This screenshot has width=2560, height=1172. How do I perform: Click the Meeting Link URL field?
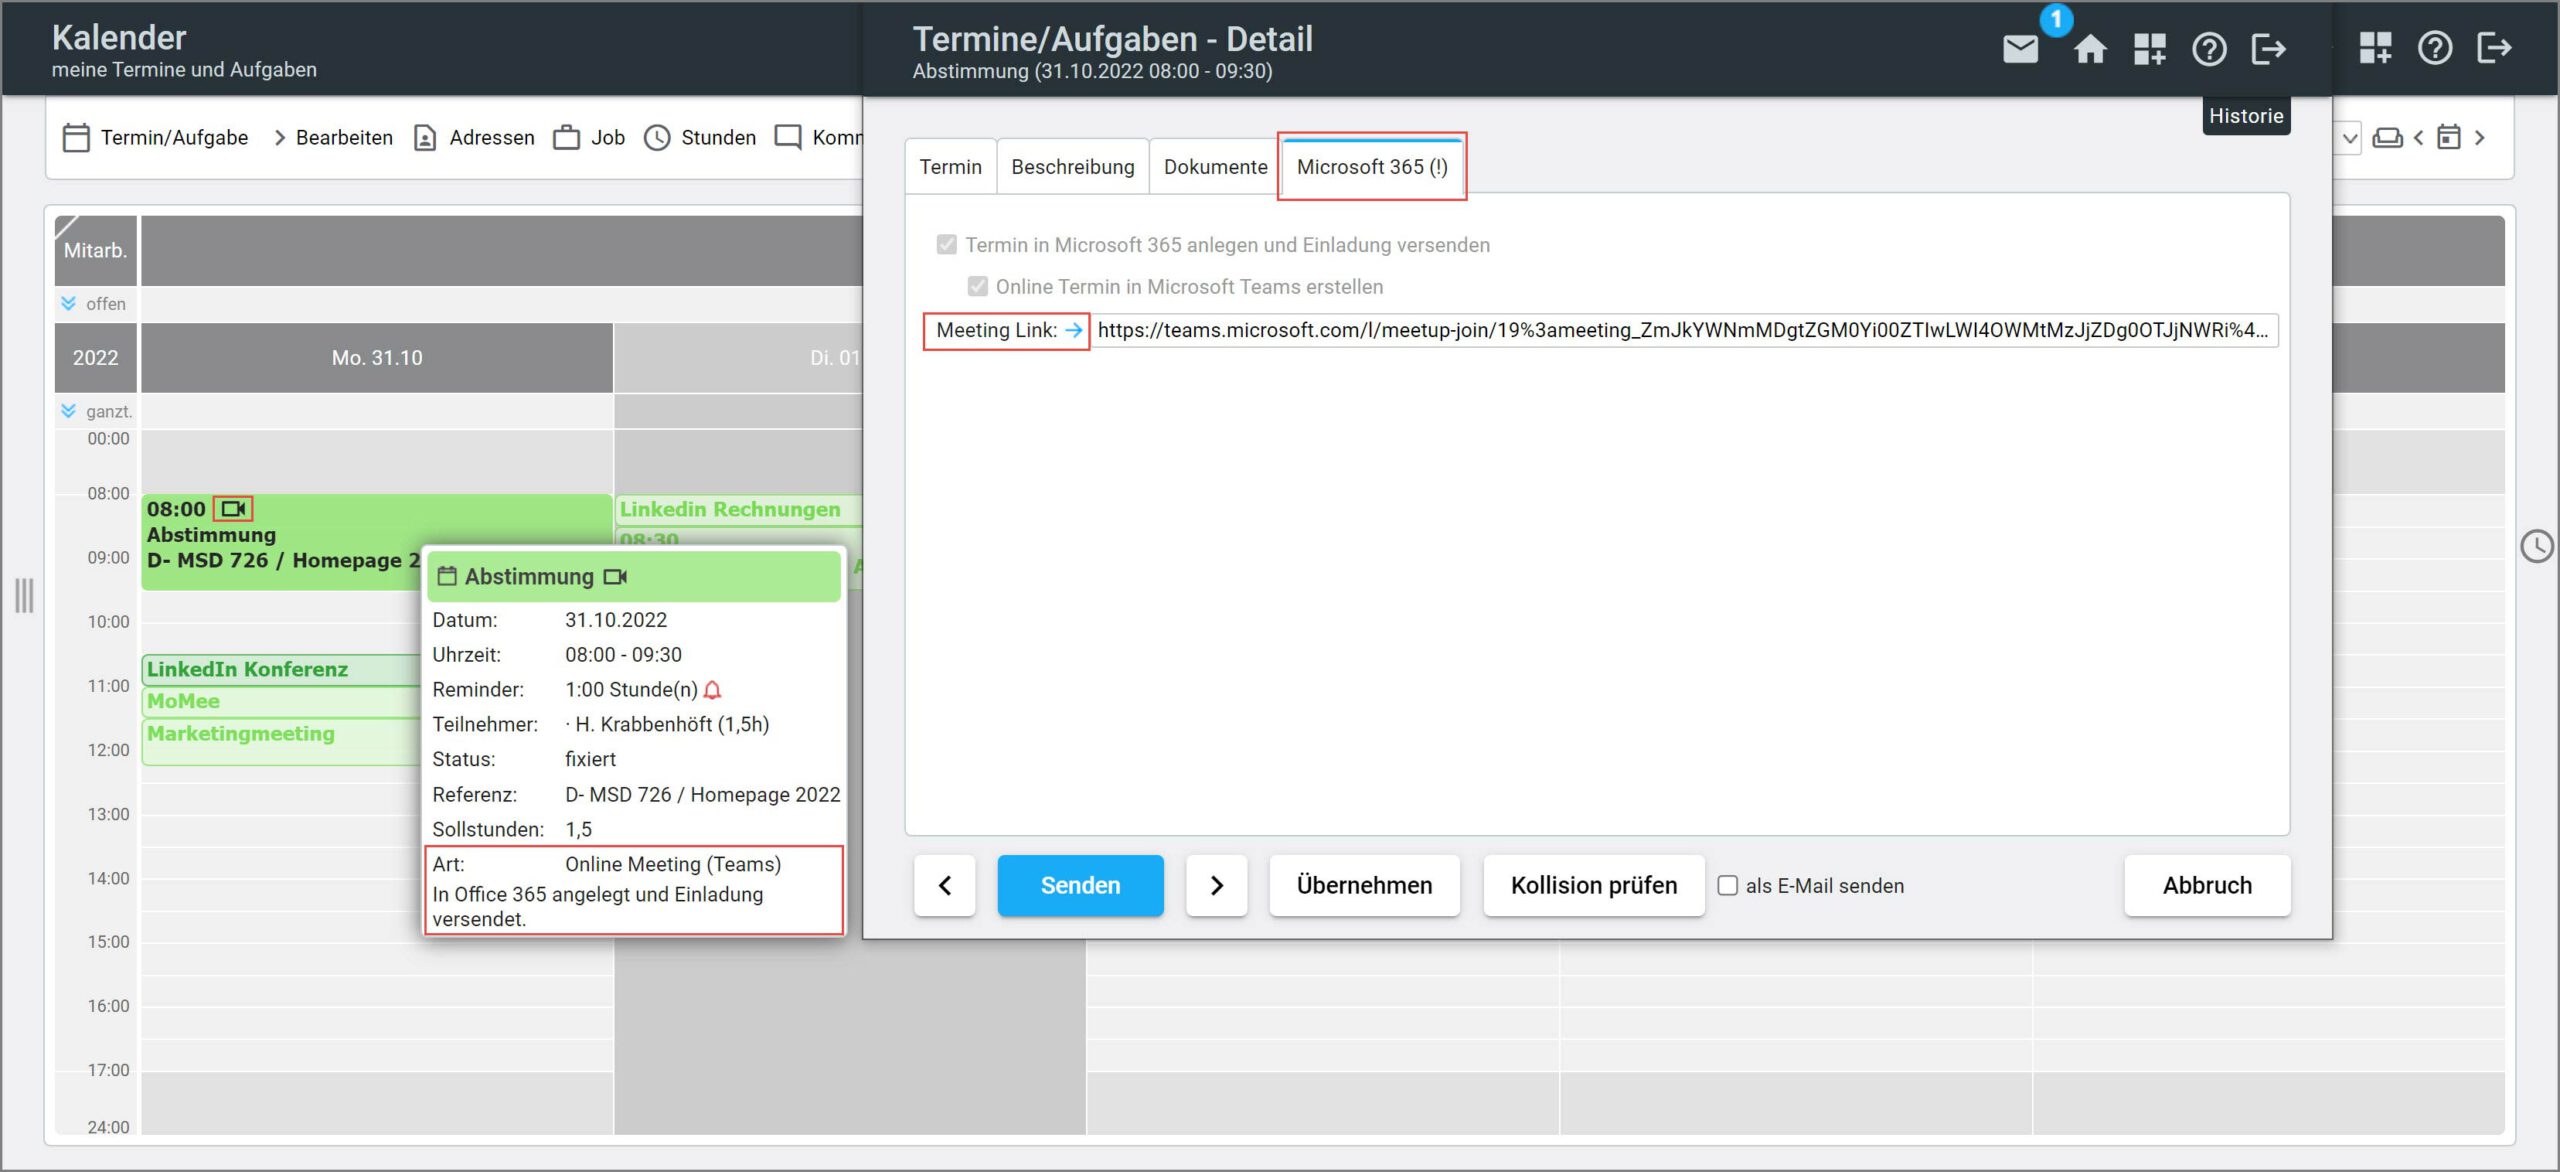[x=1682, y=330]
